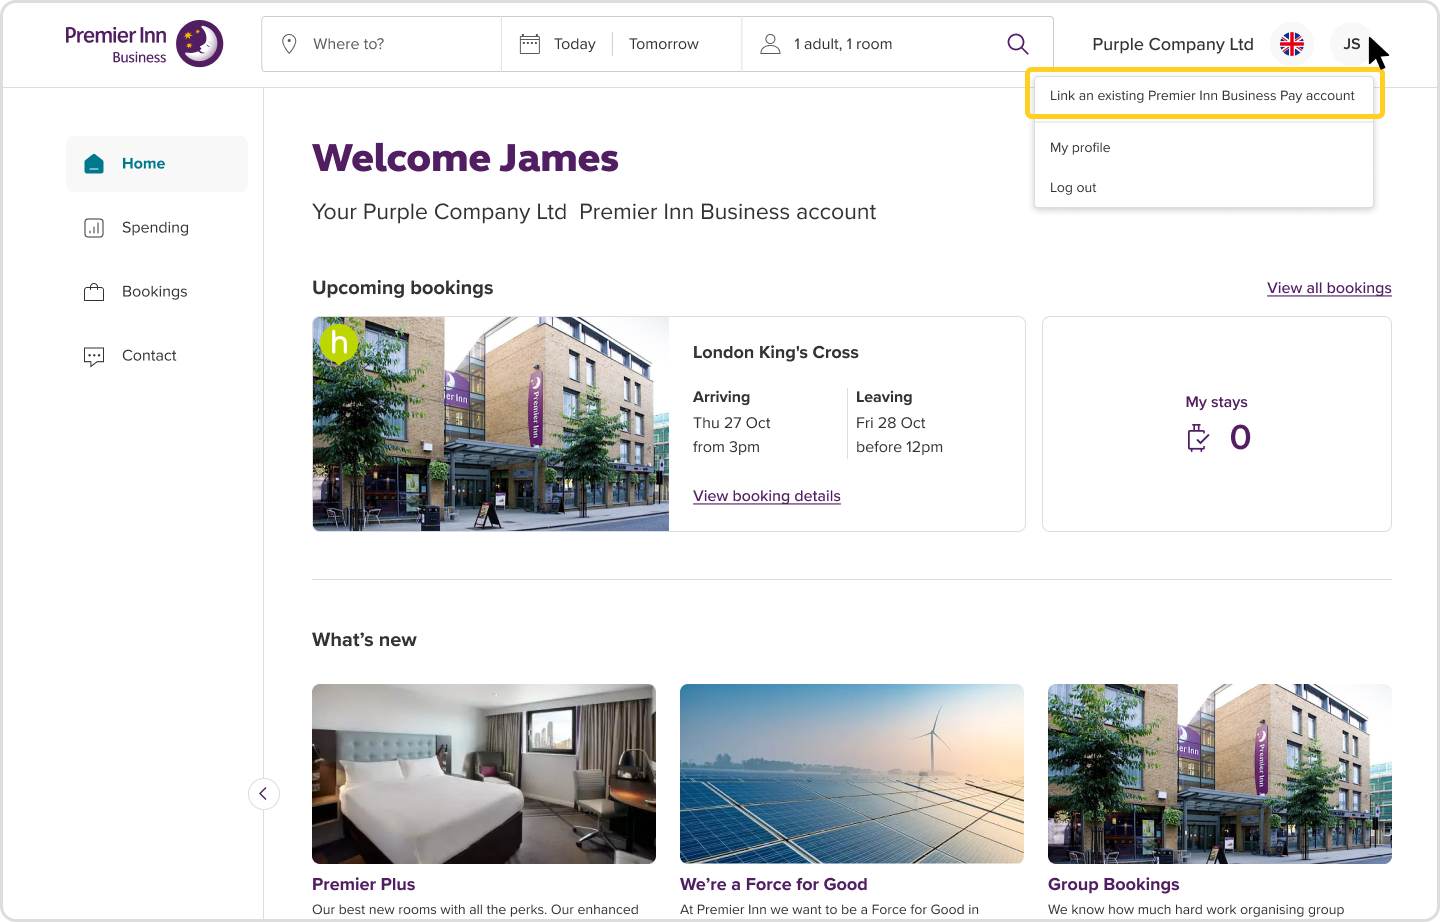Click the Spending chart icon

(x=94, y=228)
